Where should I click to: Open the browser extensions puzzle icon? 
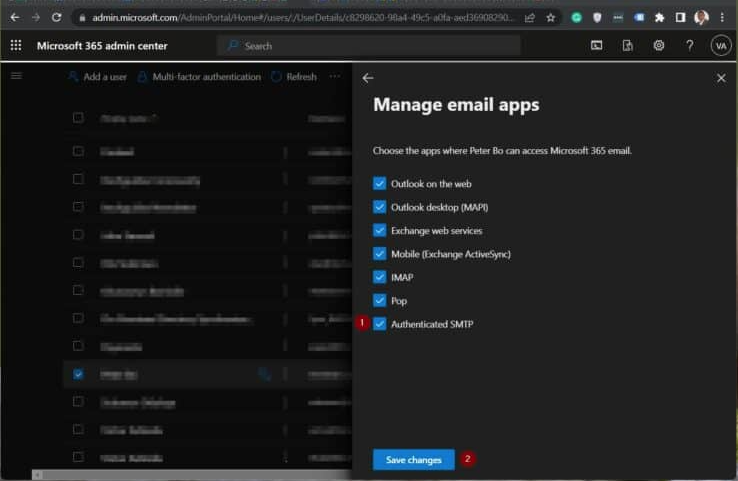659,18
